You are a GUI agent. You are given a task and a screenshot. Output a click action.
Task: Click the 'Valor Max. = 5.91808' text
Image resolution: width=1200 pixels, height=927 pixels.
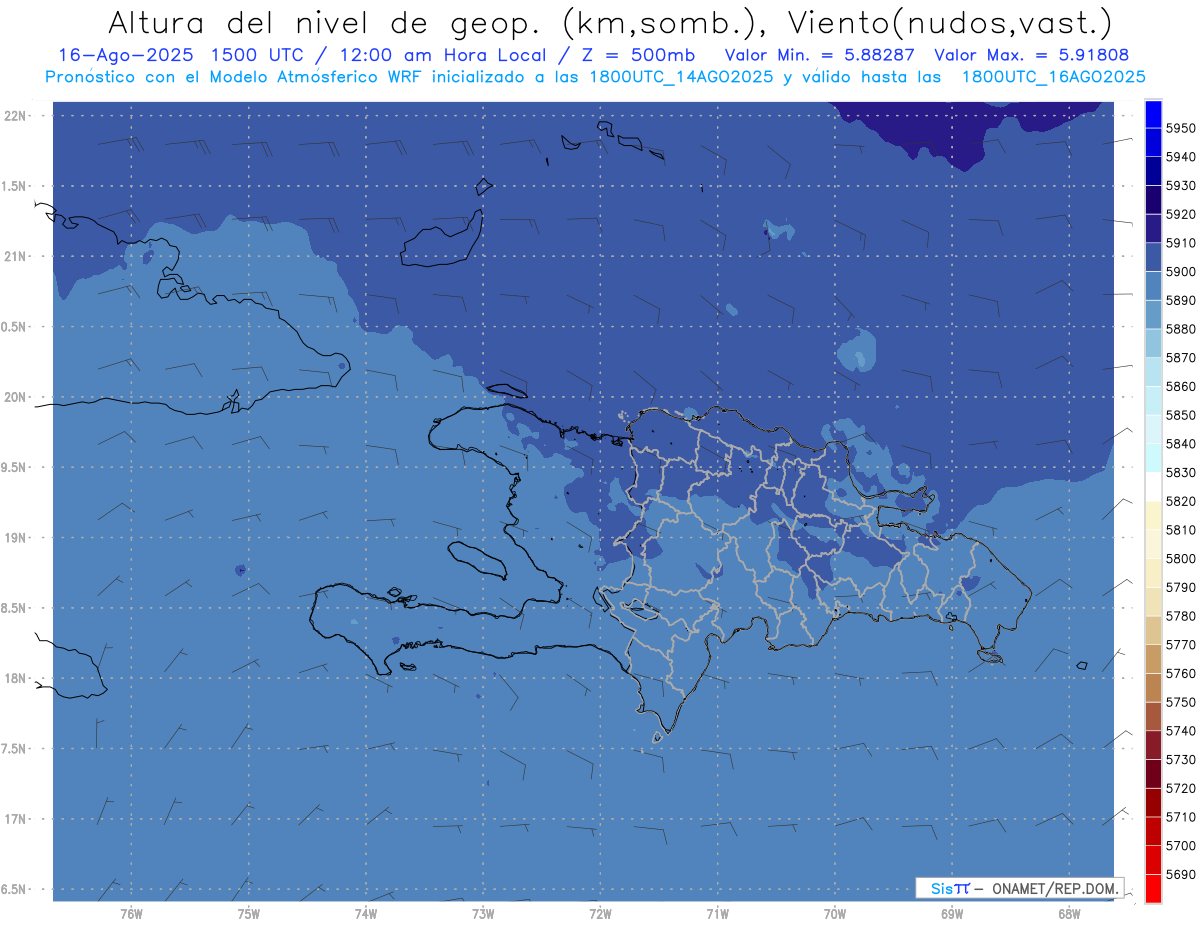1032,55
